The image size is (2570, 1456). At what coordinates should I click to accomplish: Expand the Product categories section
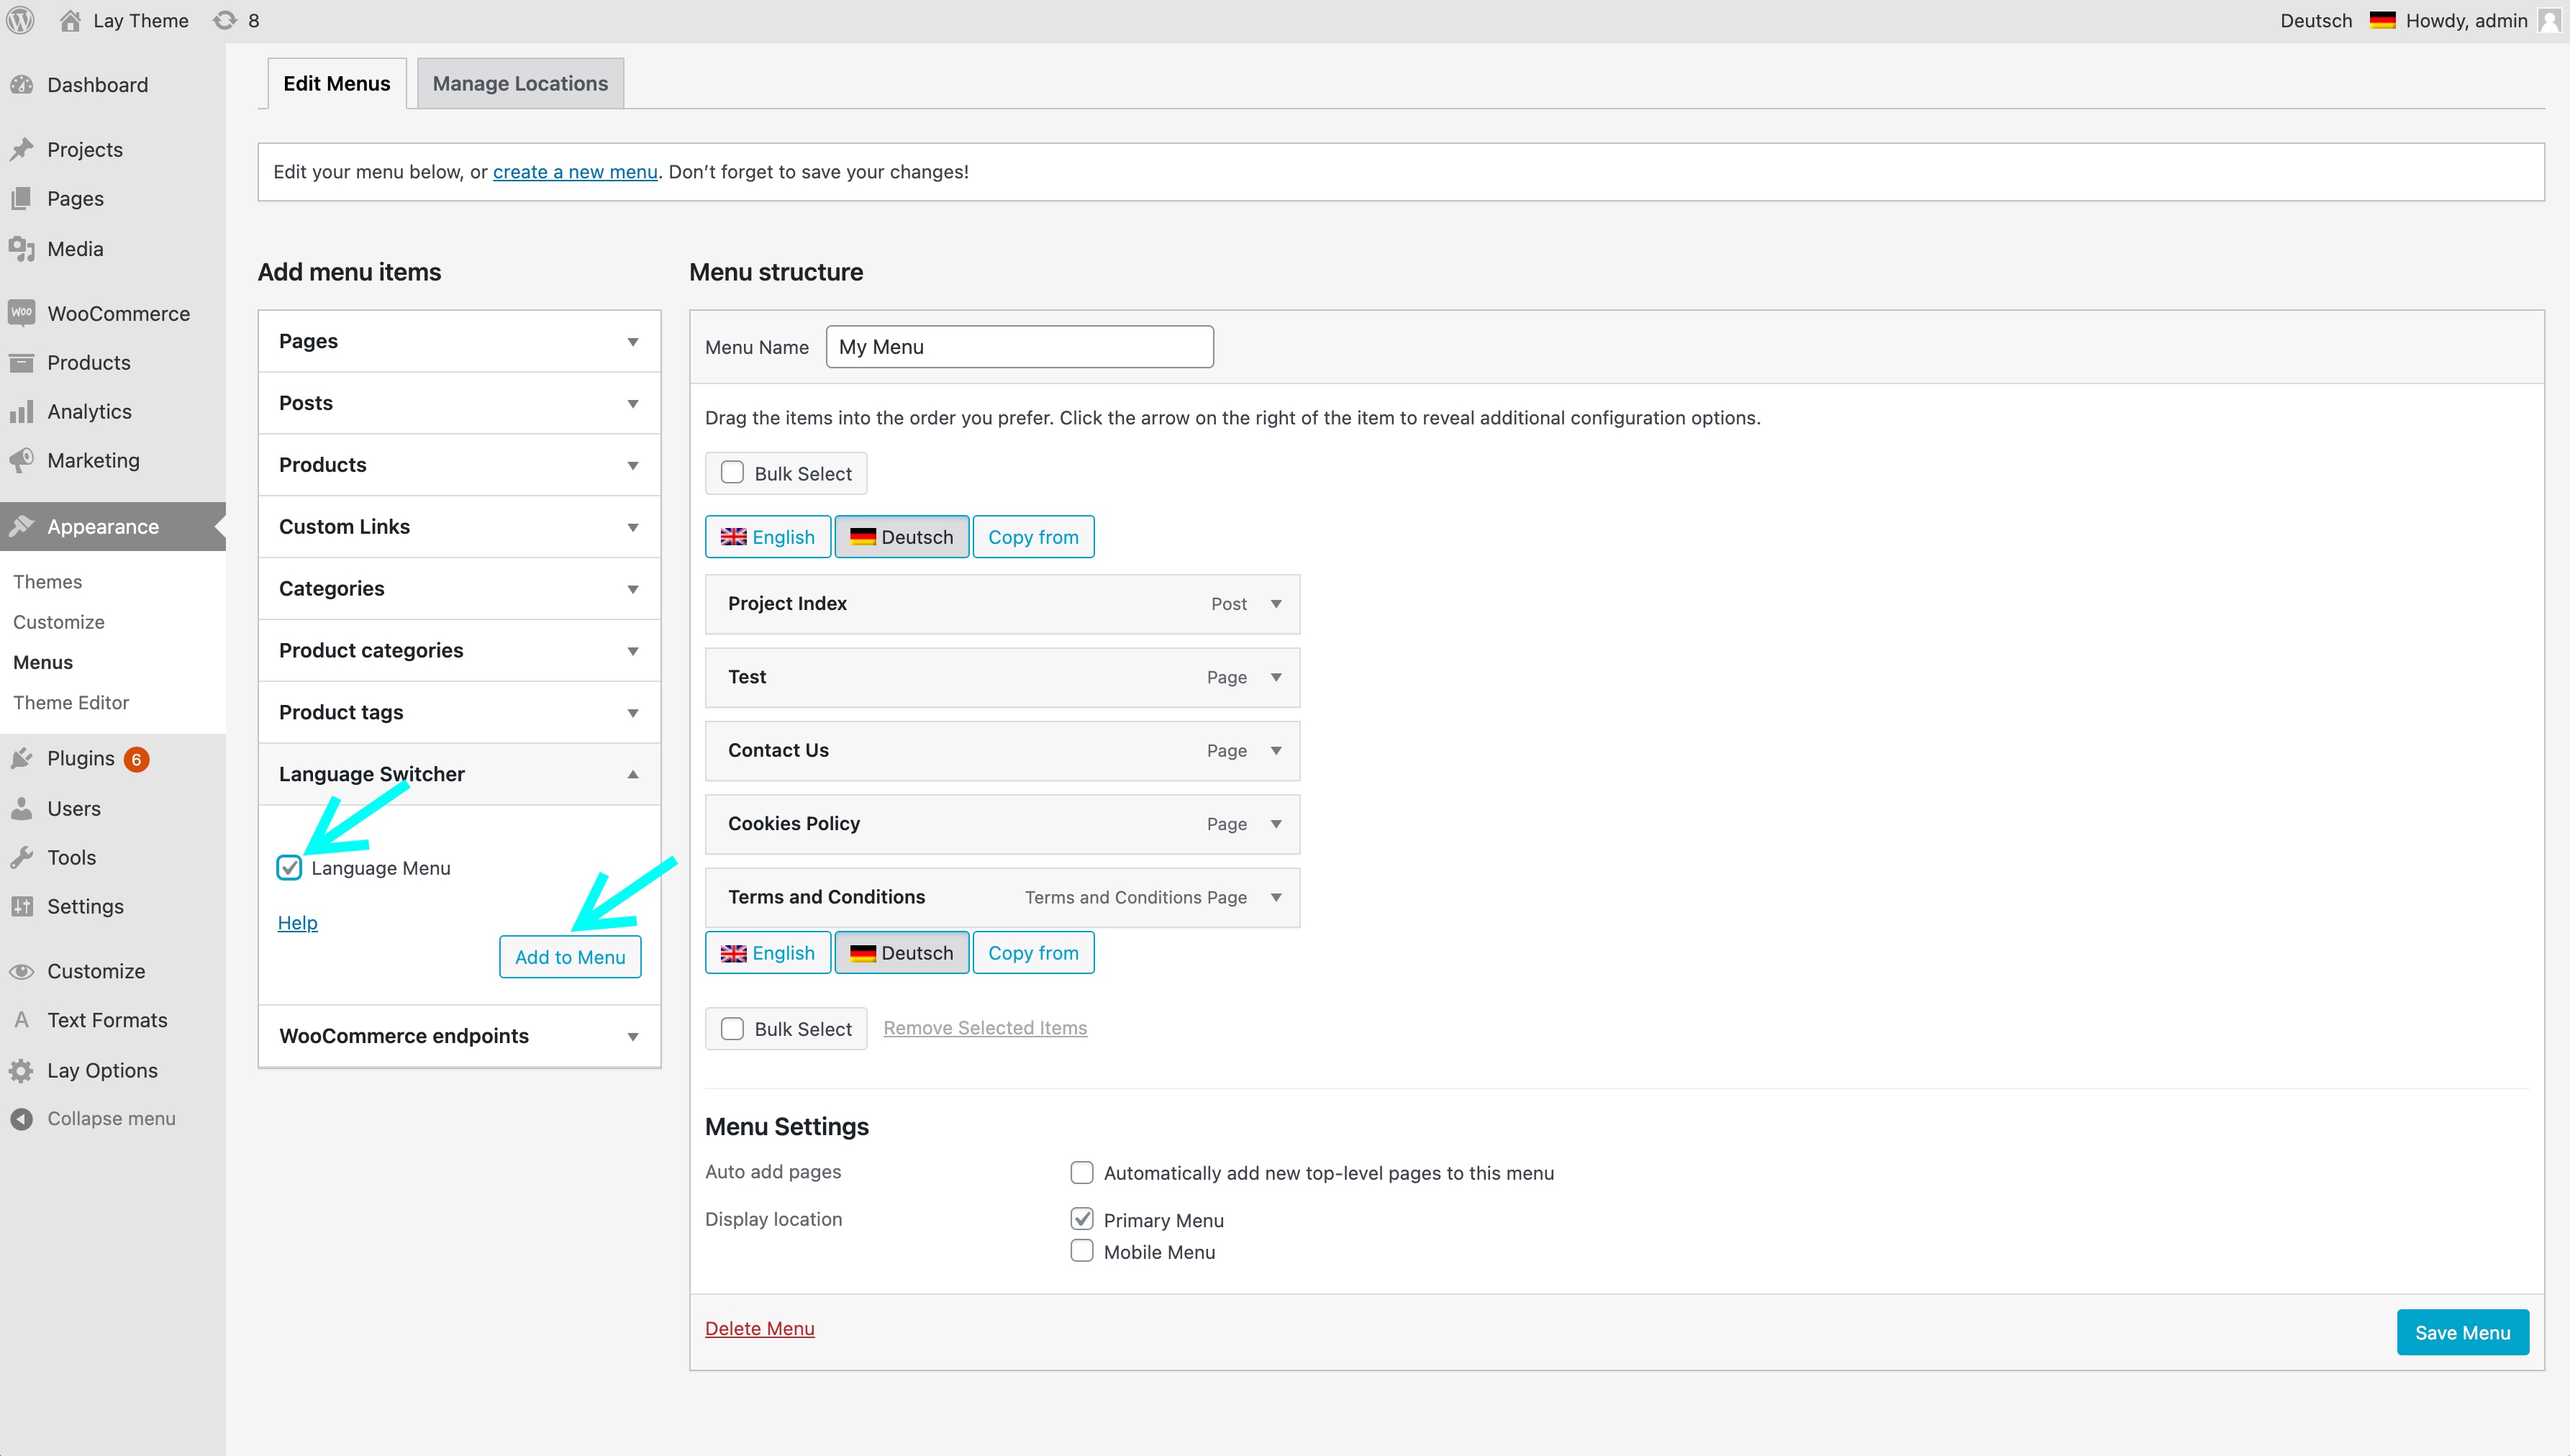coord(459,651)
